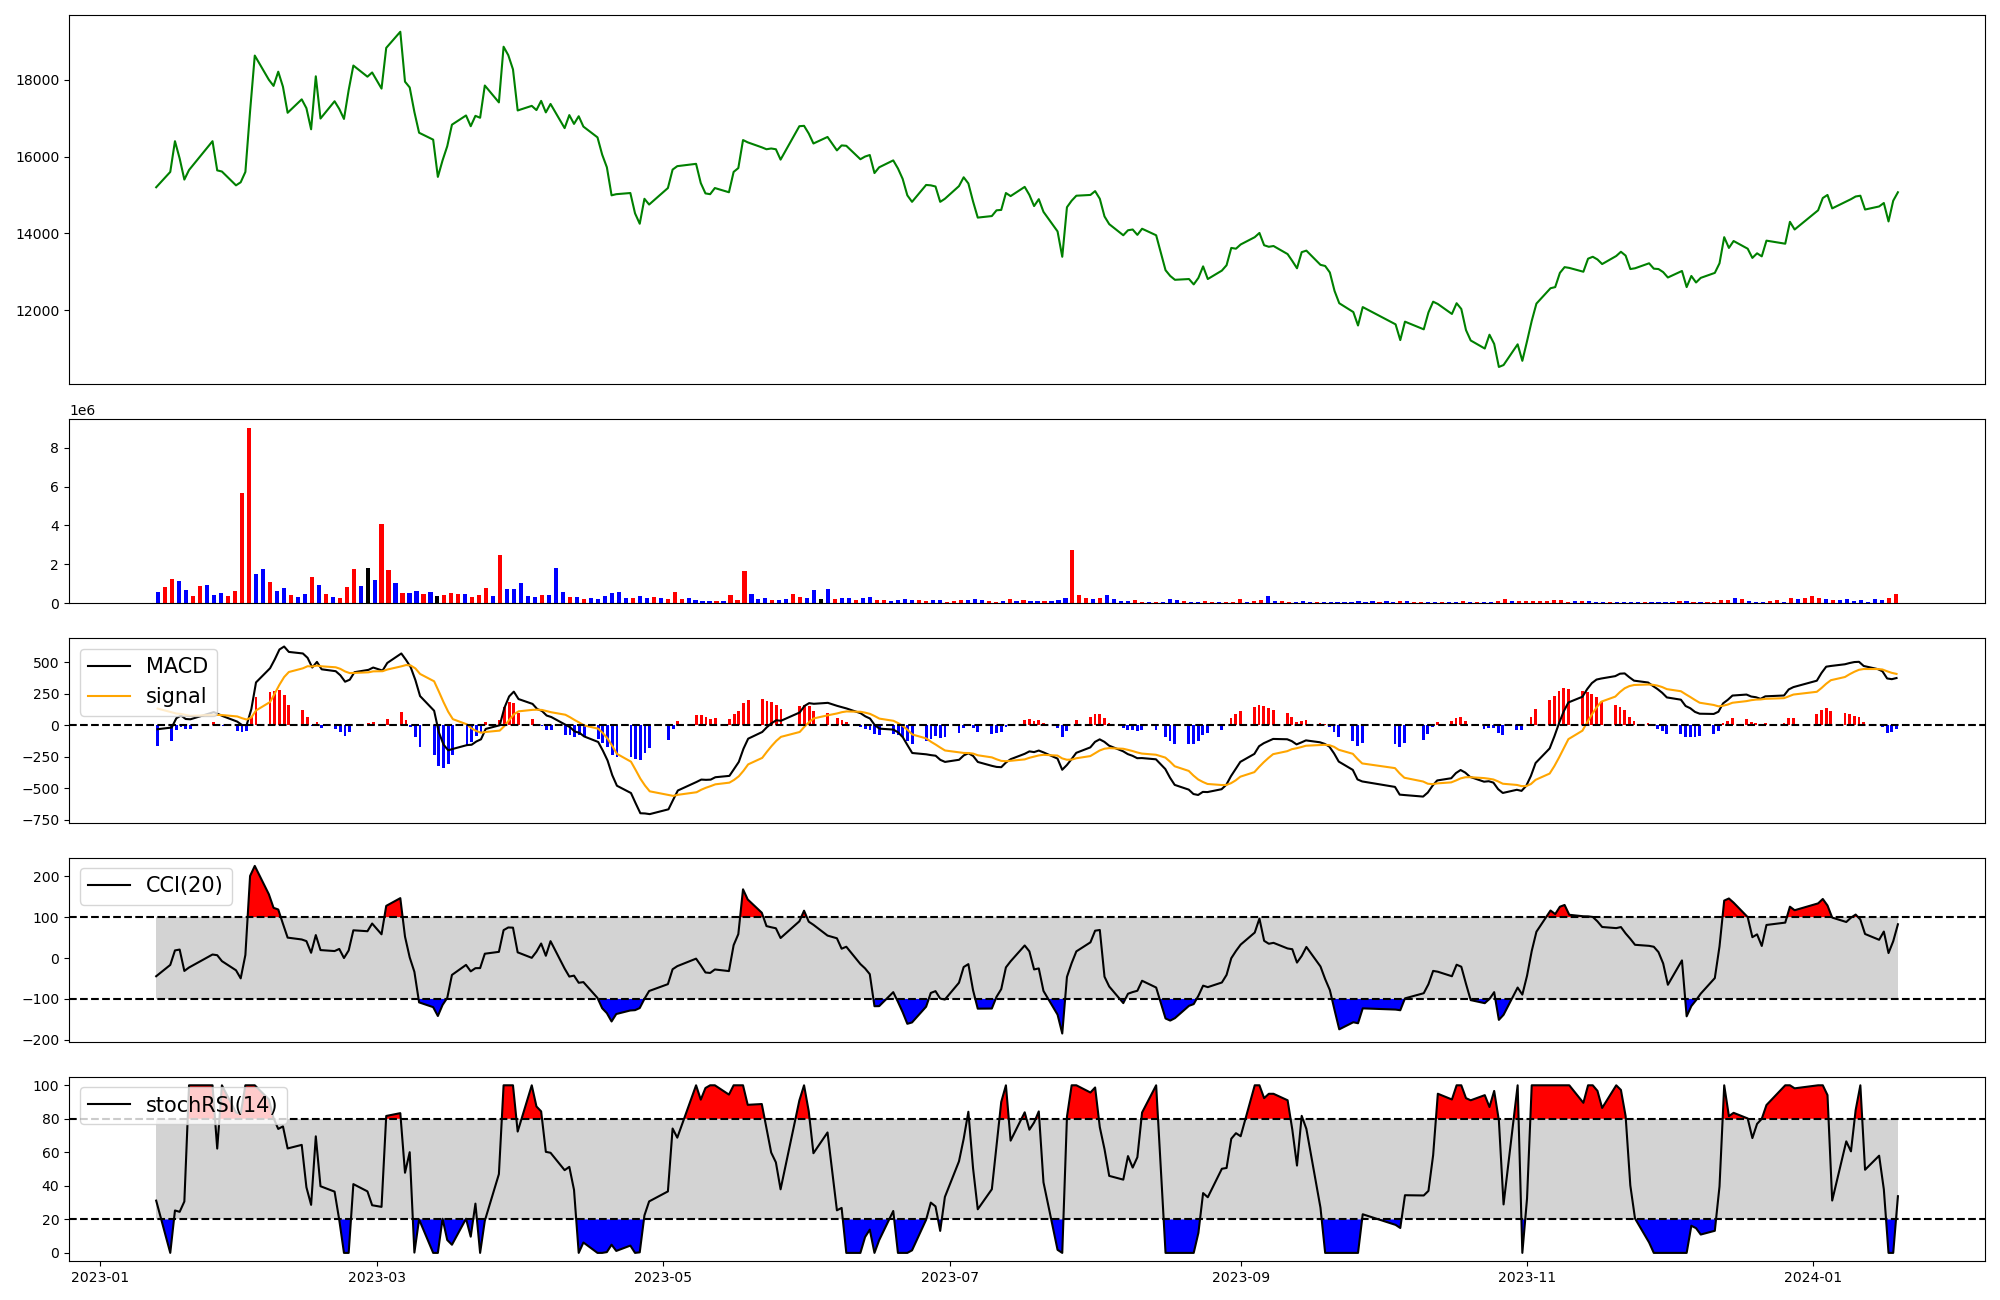Click the black line sample beside CCI(20) legend
The height and width of the screenshot is (1300, 2000).
click(x=110, y=886)
